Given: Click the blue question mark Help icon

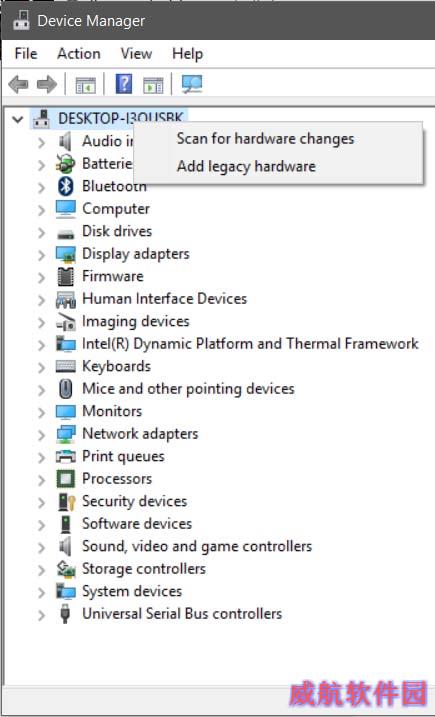Looking at the screenshot, I should [x=124, y=84].
